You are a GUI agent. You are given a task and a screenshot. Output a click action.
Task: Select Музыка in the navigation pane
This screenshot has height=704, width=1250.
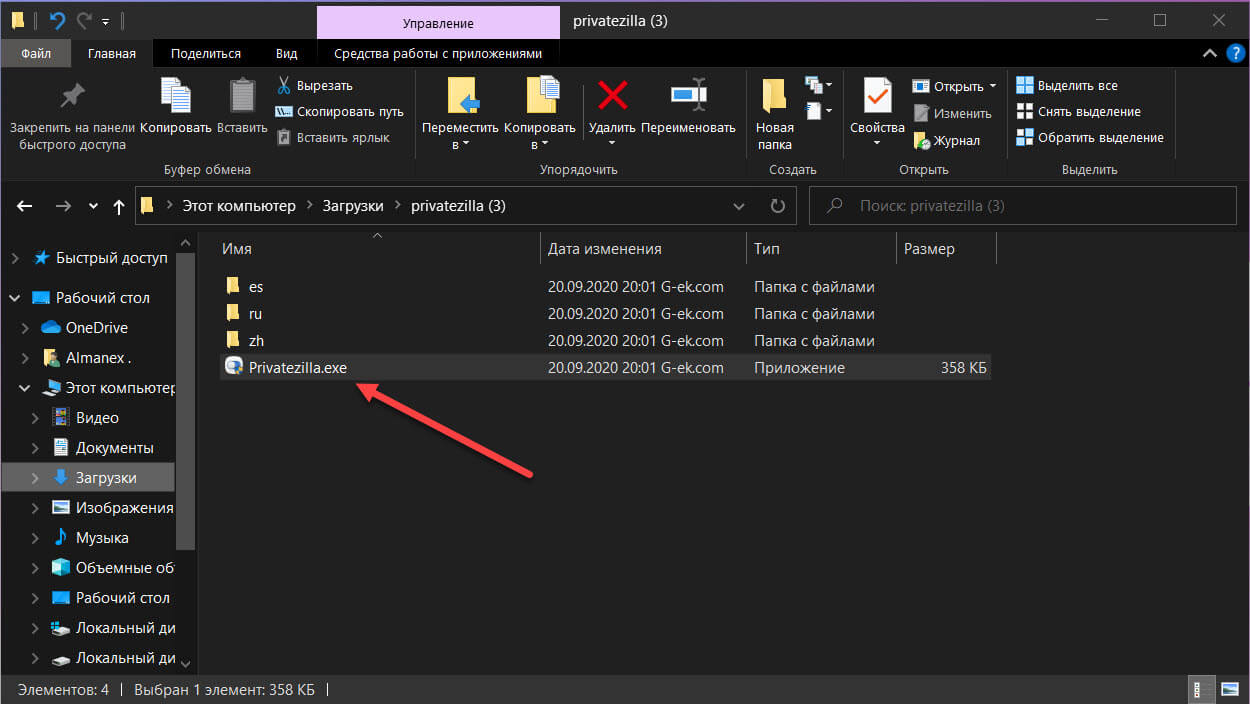[x=102, y=538]
